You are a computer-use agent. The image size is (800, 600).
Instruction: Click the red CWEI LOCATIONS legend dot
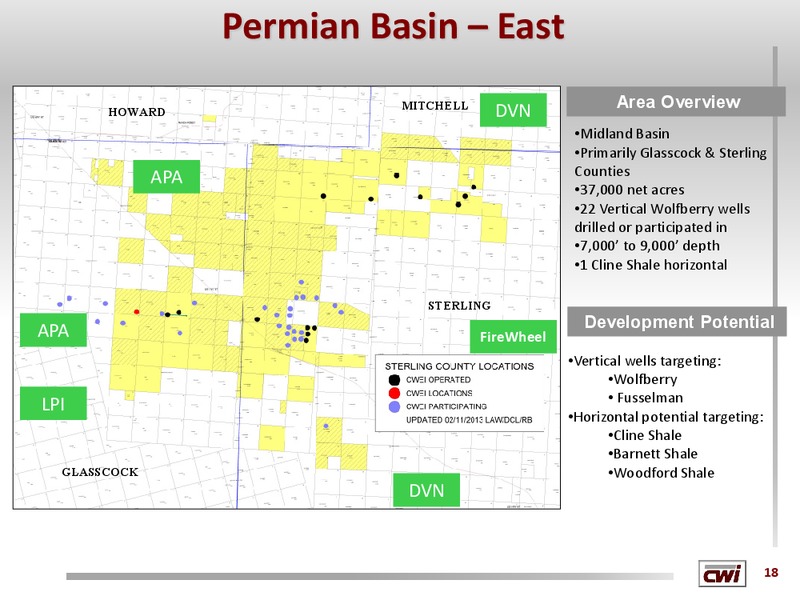pos(394,393)
